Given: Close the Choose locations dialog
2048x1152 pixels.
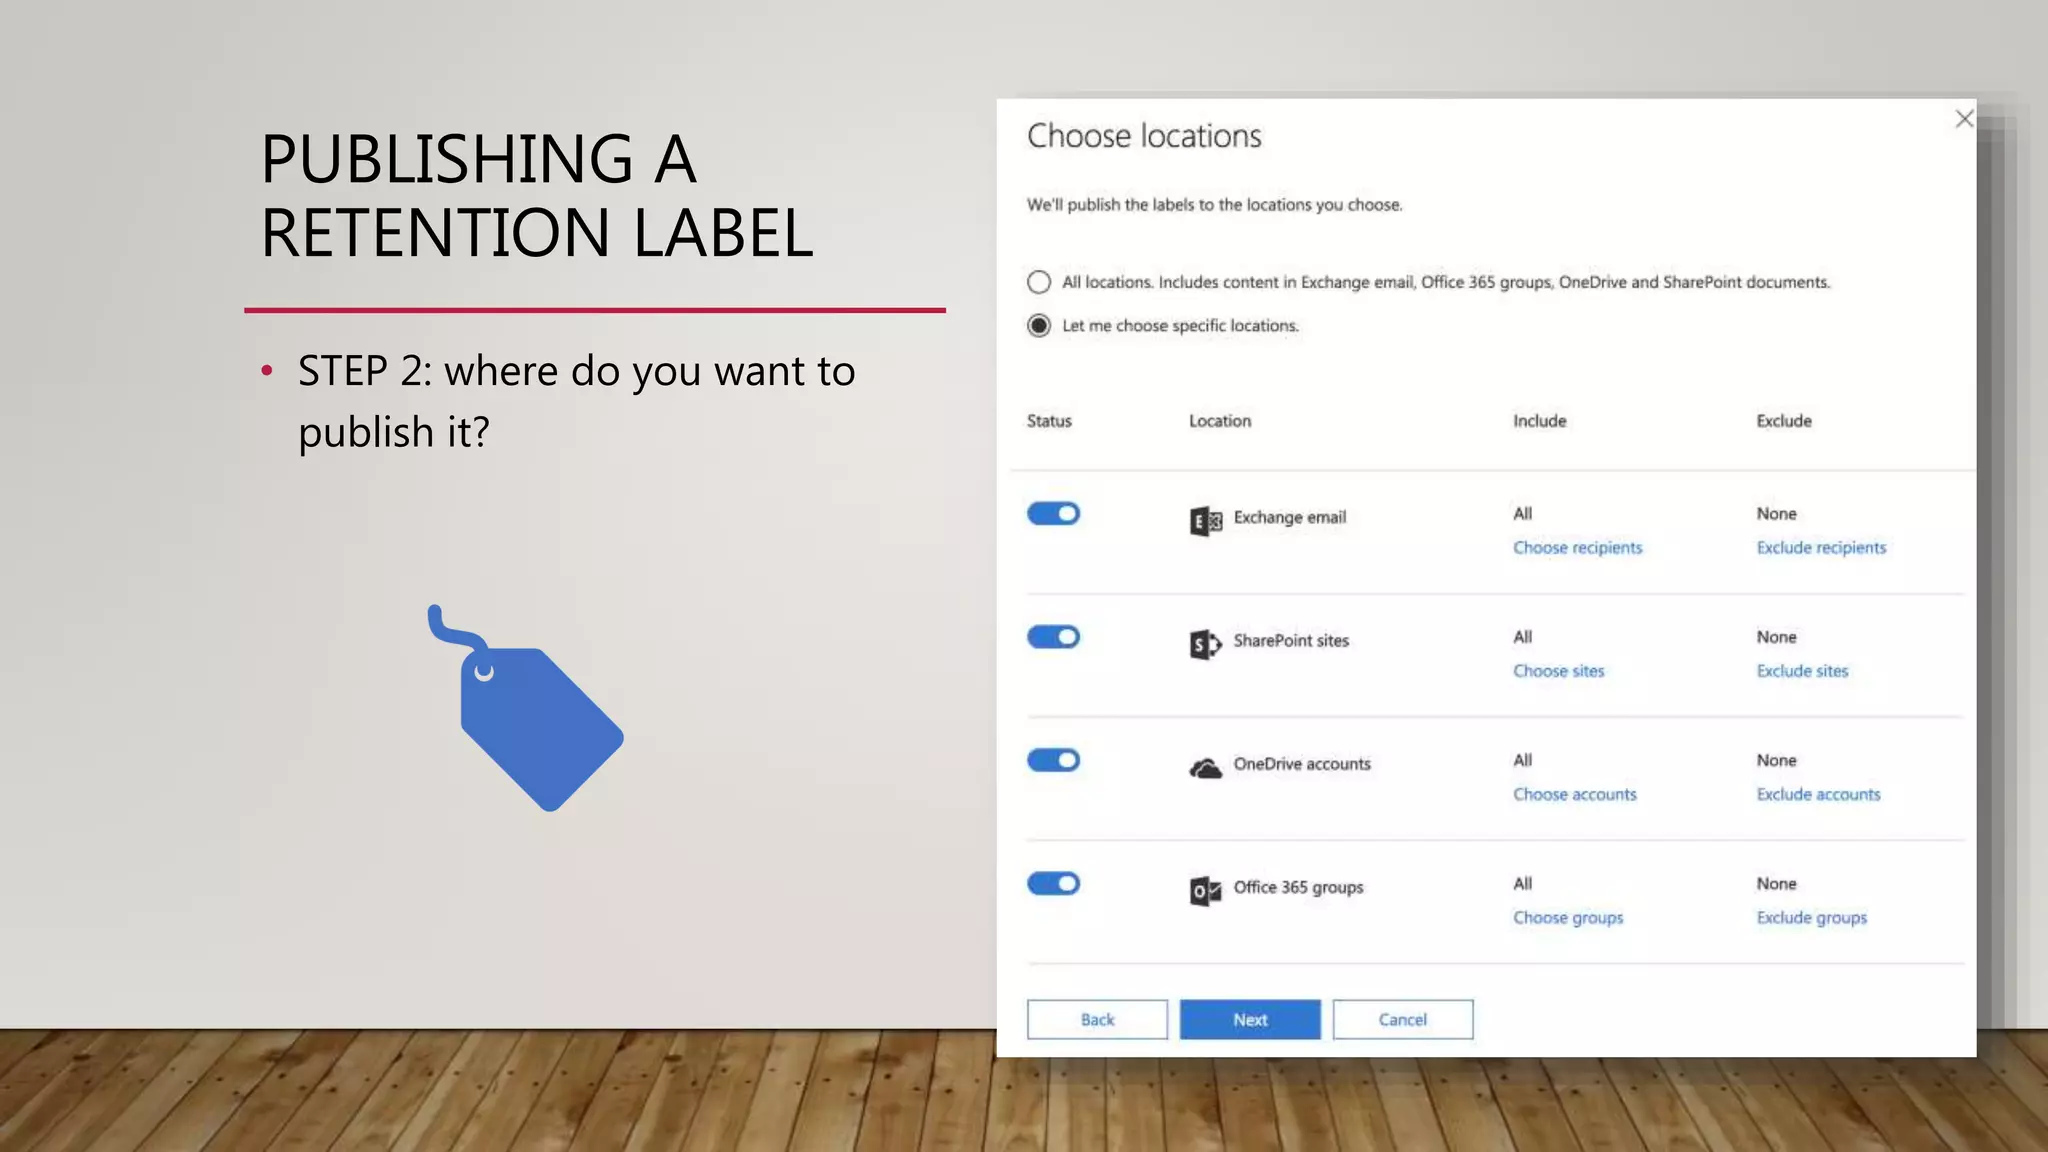Looking at the screenshot, I should click(1964, 119).
